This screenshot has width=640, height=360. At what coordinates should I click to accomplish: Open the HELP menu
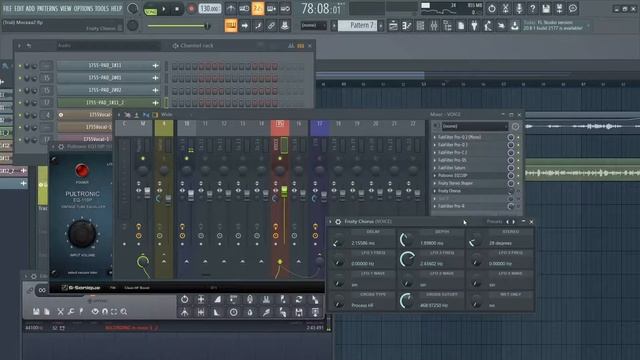tap(116, 8)
